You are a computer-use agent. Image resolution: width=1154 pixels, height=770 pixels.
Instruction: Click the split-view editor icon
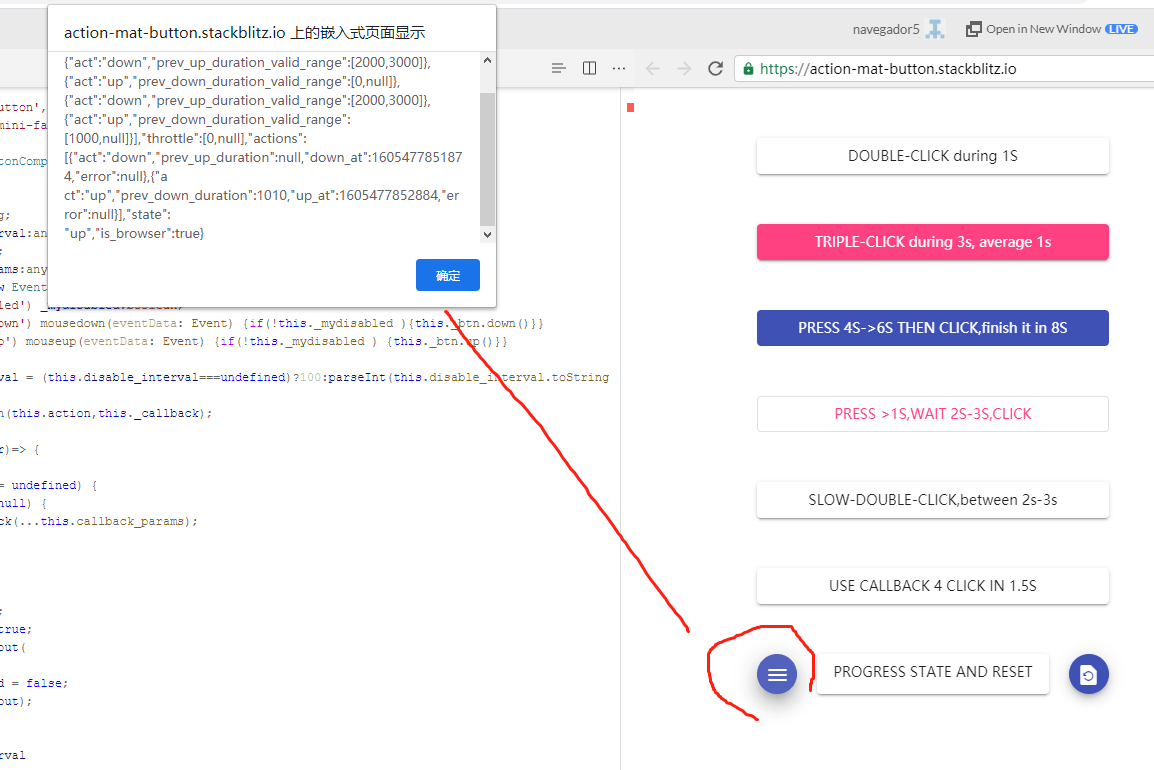589,68
